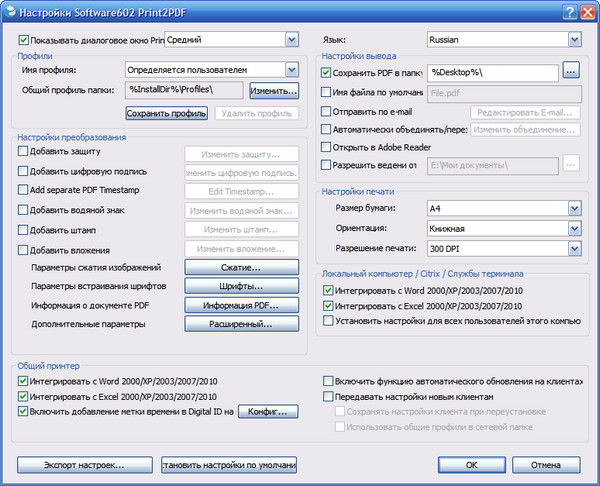Enable the Добавить защиту checkbox

point(23,153)
